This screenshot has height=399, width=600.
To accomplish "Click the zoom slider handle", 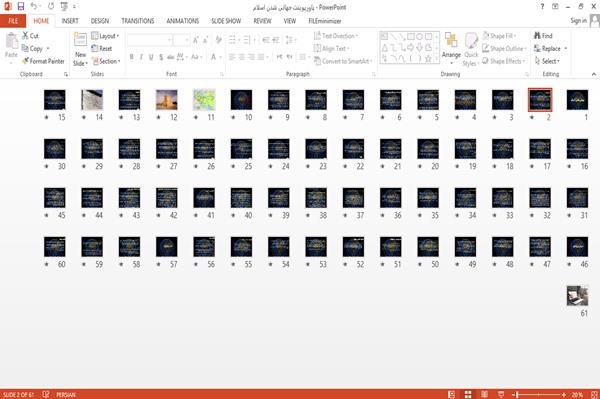I will click(x=517, y=394).
